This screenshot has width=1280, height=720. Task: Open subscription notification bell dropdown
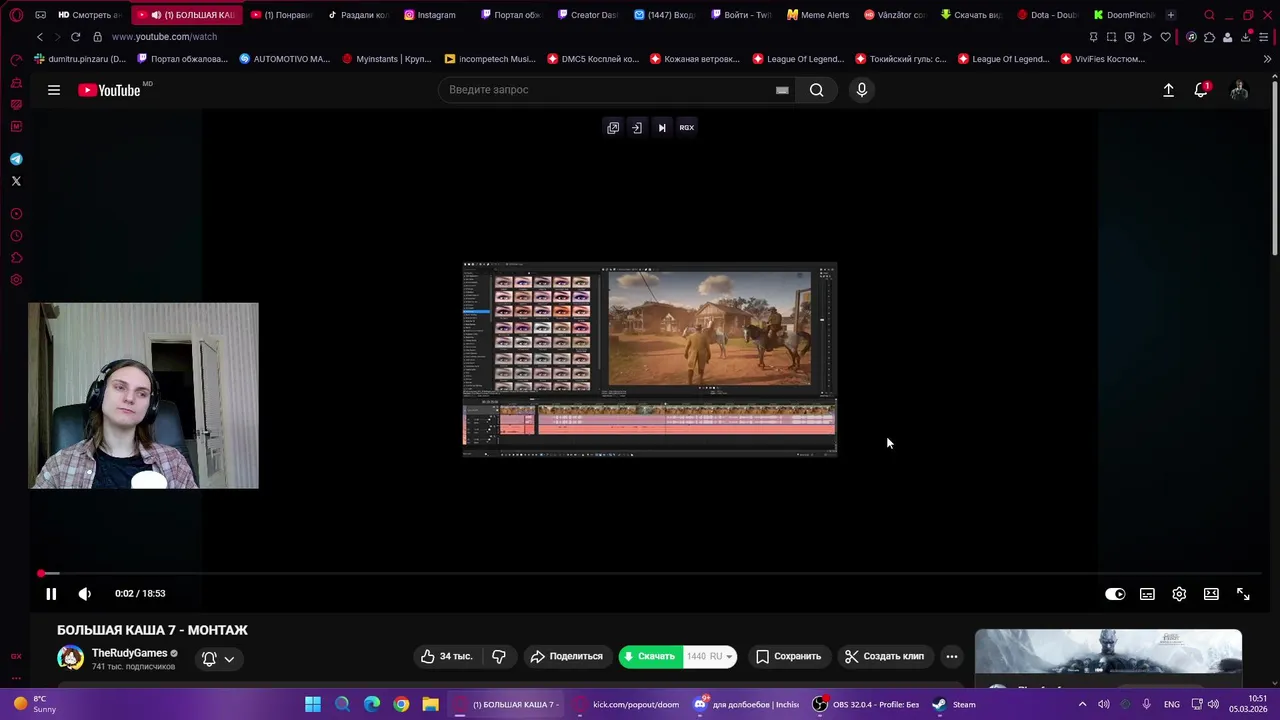[x=218, y=658]
